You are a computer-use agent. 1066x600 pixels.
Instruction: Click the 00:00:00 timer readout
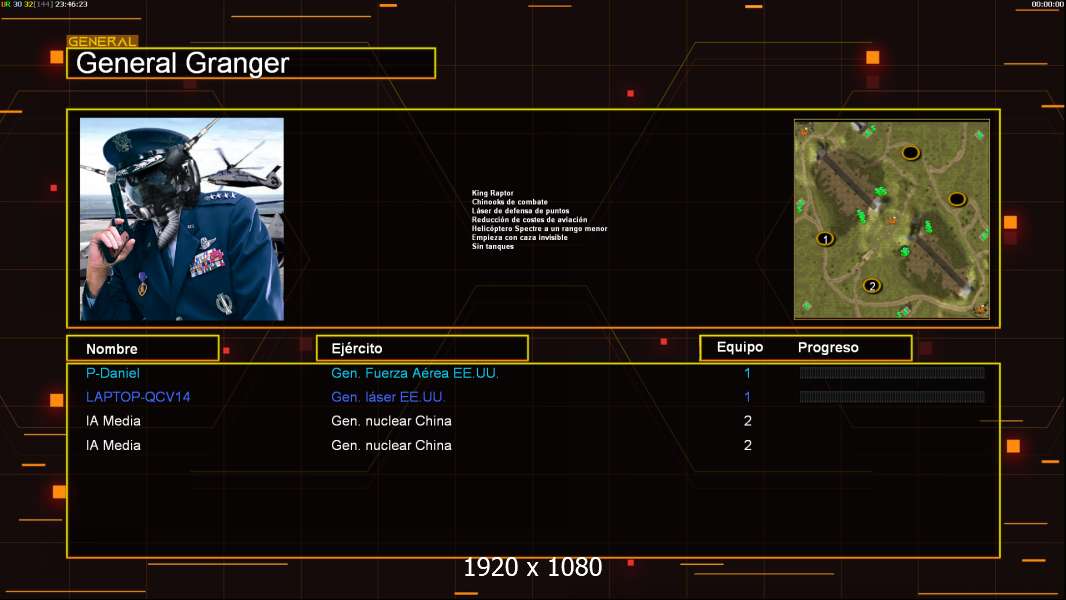point(1048,4)
